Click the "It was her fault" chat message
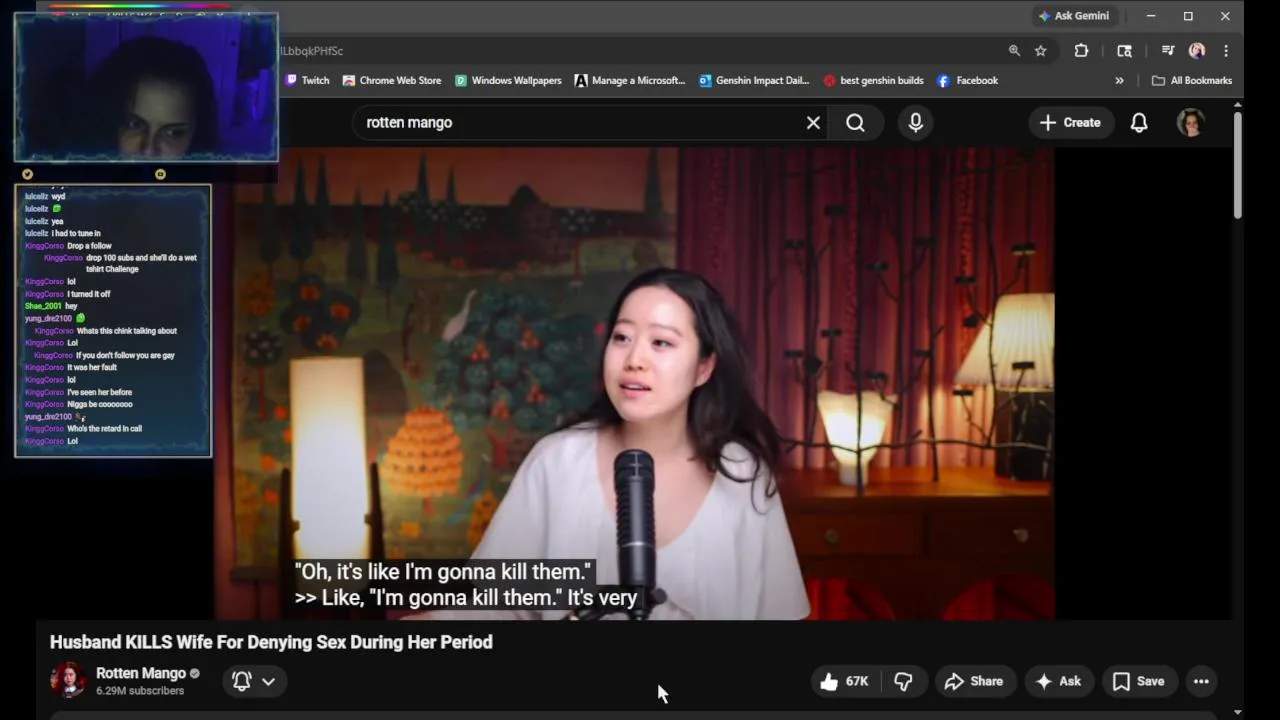1280x720 pixels. click(x=70, y=367)
